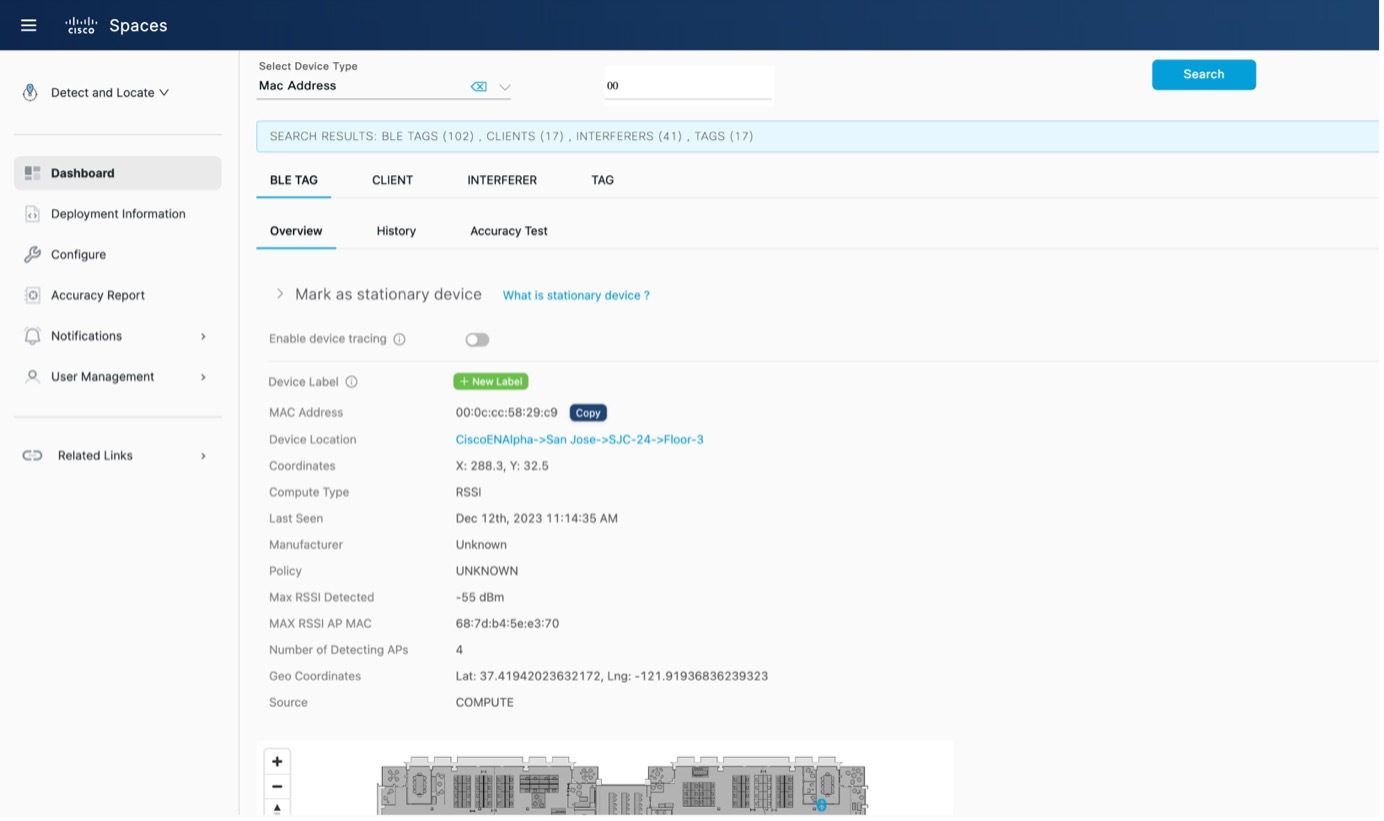Click Compute Type value RSSI

point(470,493)
